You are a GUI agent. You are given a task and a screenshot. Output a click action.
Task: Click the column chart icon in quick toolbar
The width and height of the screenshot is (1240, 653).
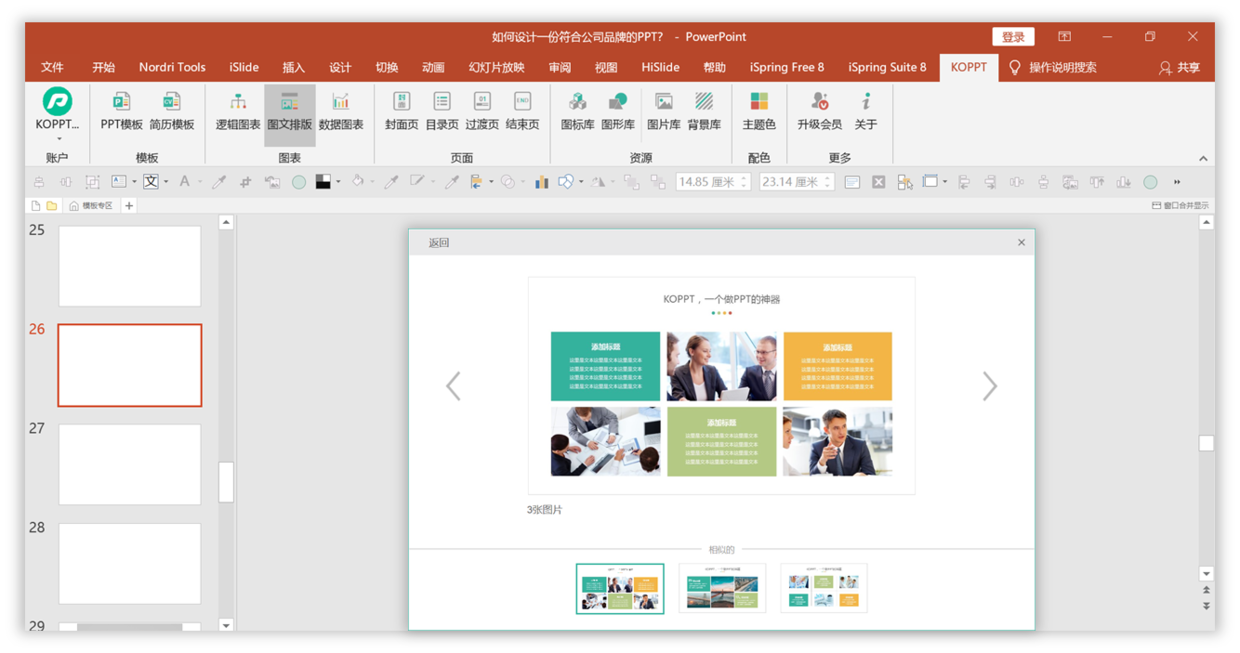point(541,182)
